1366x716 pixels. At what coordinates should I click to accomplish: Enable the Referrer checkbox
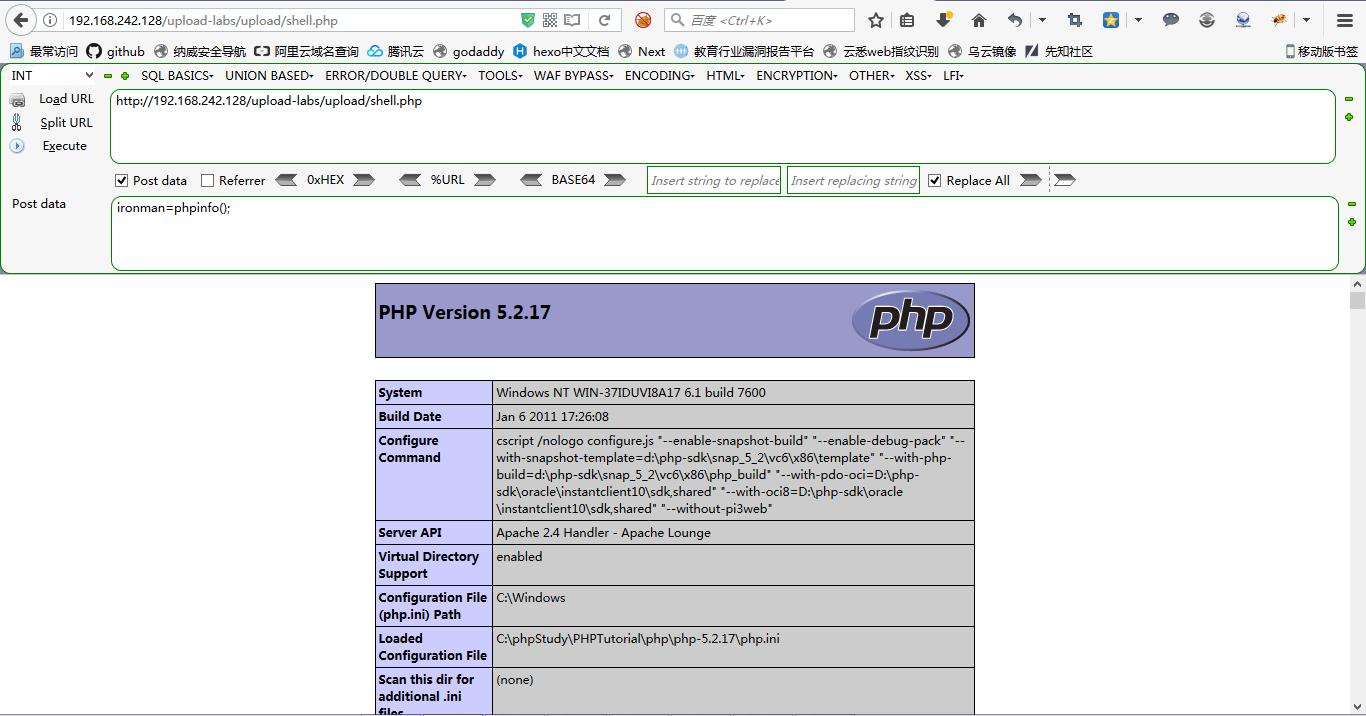pyautogui.click(x=208, y=181)
